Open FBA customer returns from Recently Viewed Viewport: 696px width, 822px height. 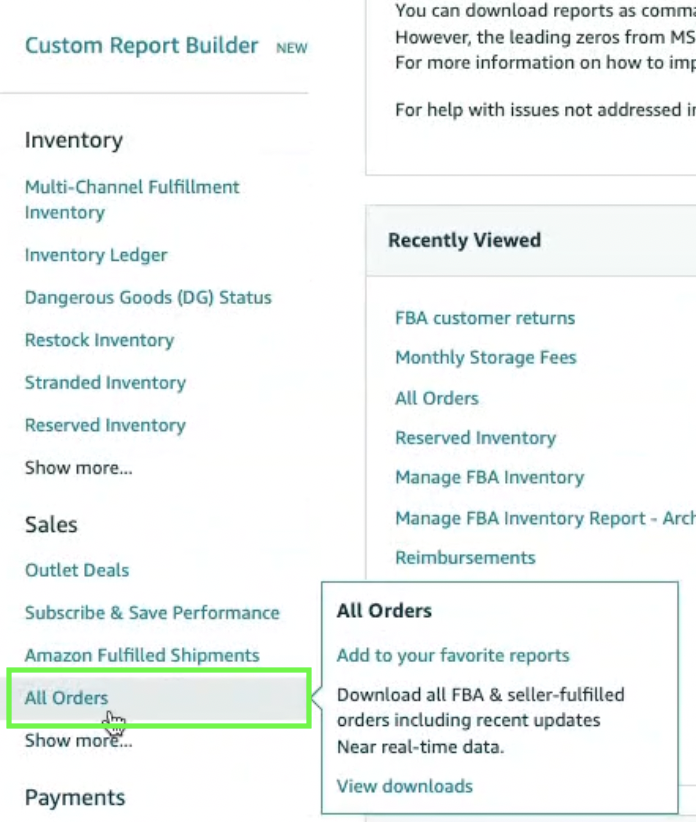[x=485, y=318]
